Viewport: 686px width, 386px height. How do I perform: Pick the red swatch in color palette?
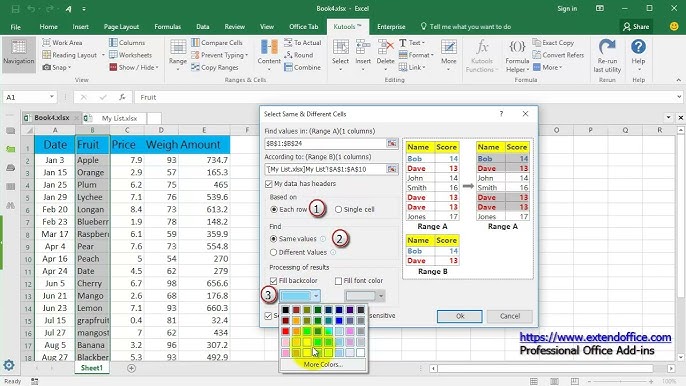[x=286, y=331]
